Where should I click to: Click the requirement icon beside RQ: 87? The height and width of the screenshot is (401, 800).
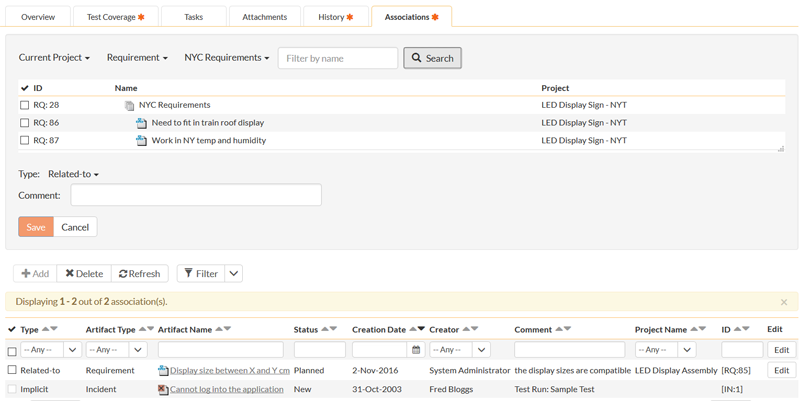(x=141, y=141)
